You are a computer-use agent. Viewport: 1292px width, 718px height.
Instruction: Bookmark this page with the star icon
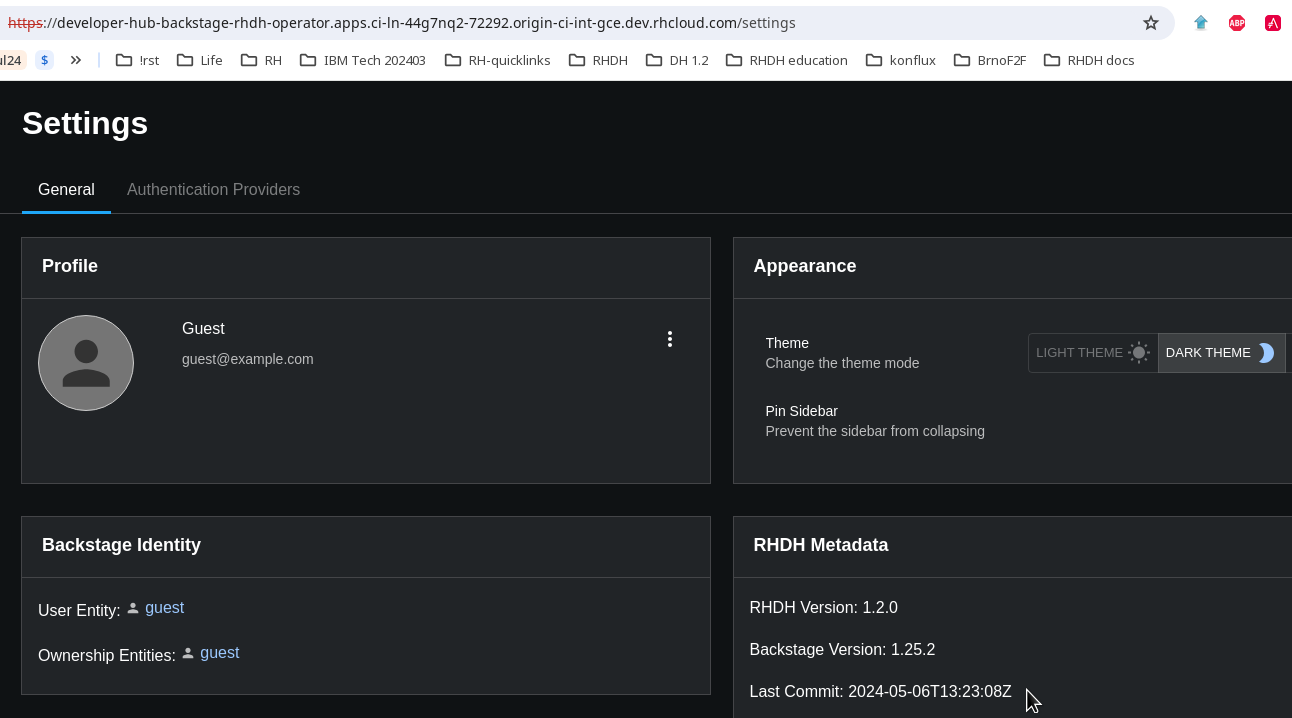tap(1151, 23)
